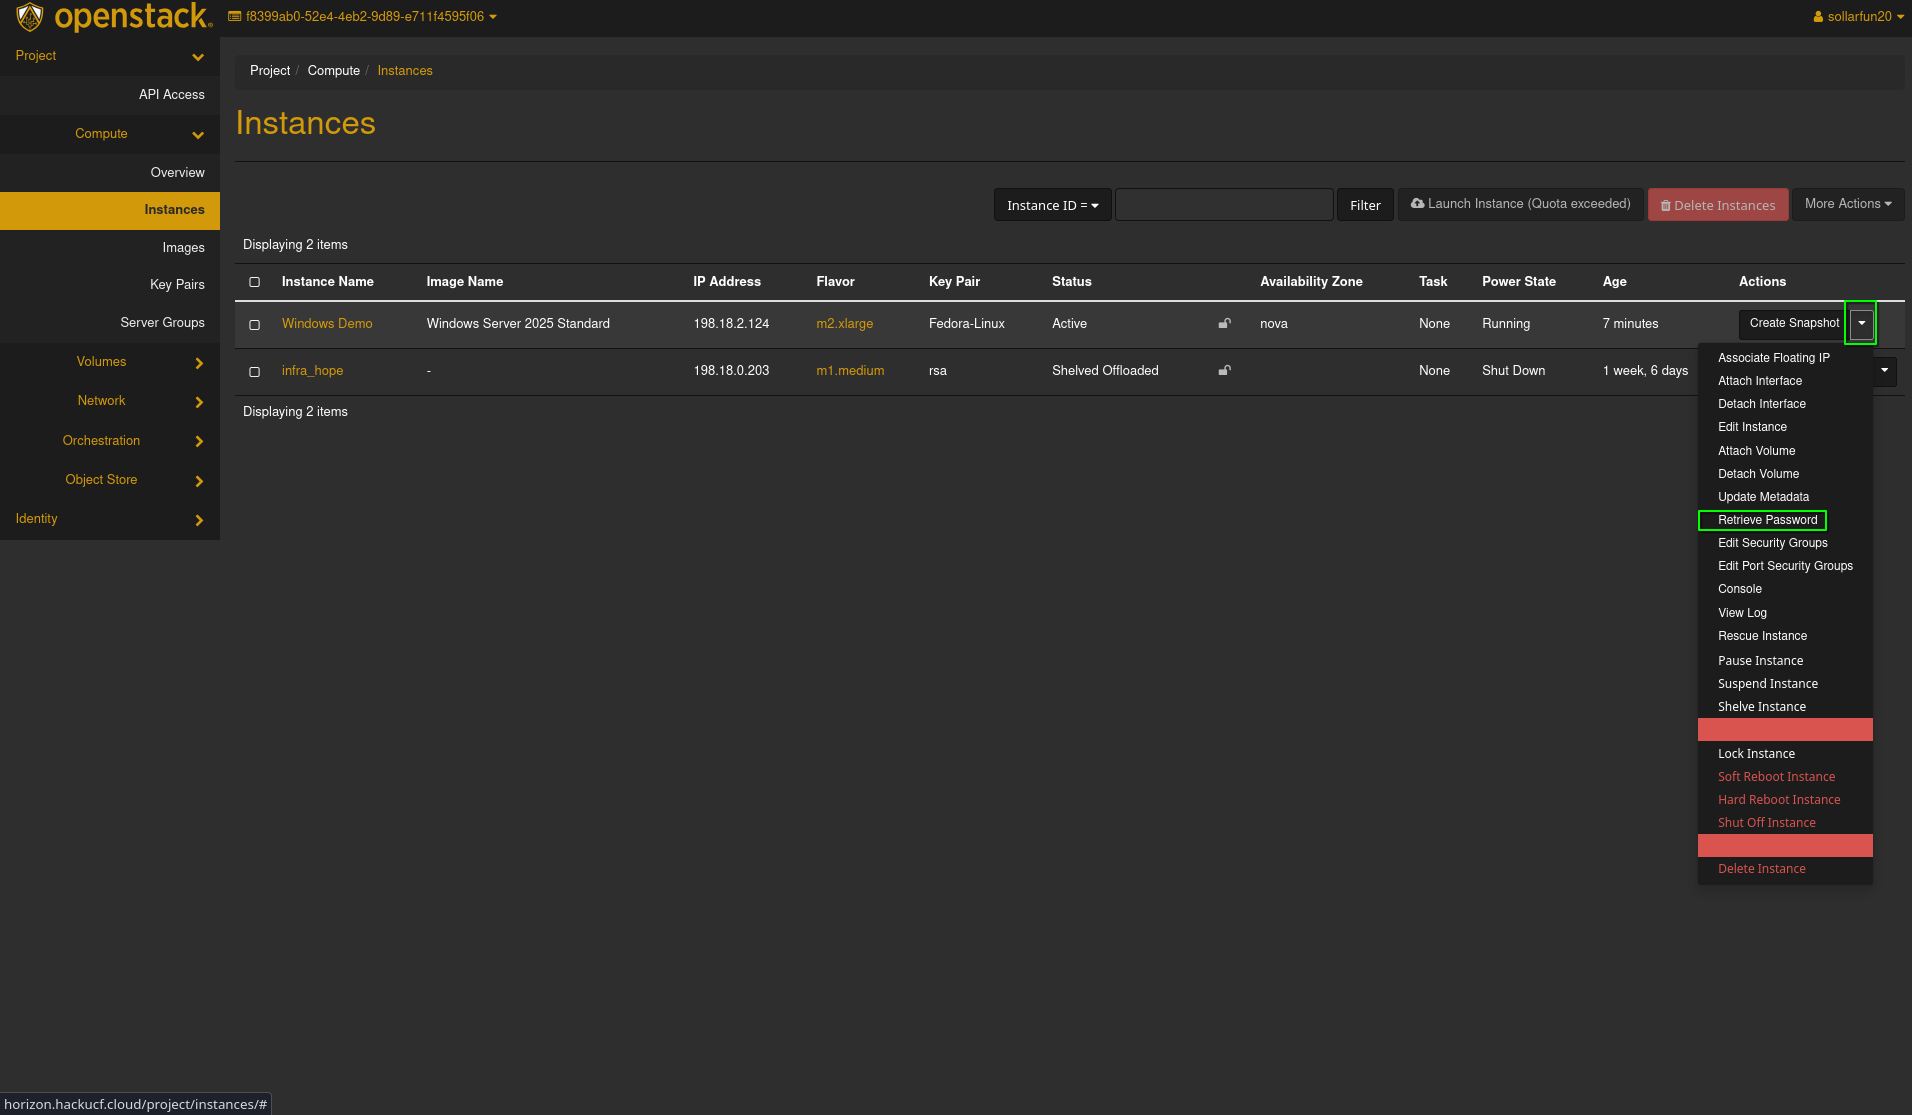The height and width of the screenshot is (1115, 1912).
Task: Click the filter text input field
Action: click(x=1223, y=205)
